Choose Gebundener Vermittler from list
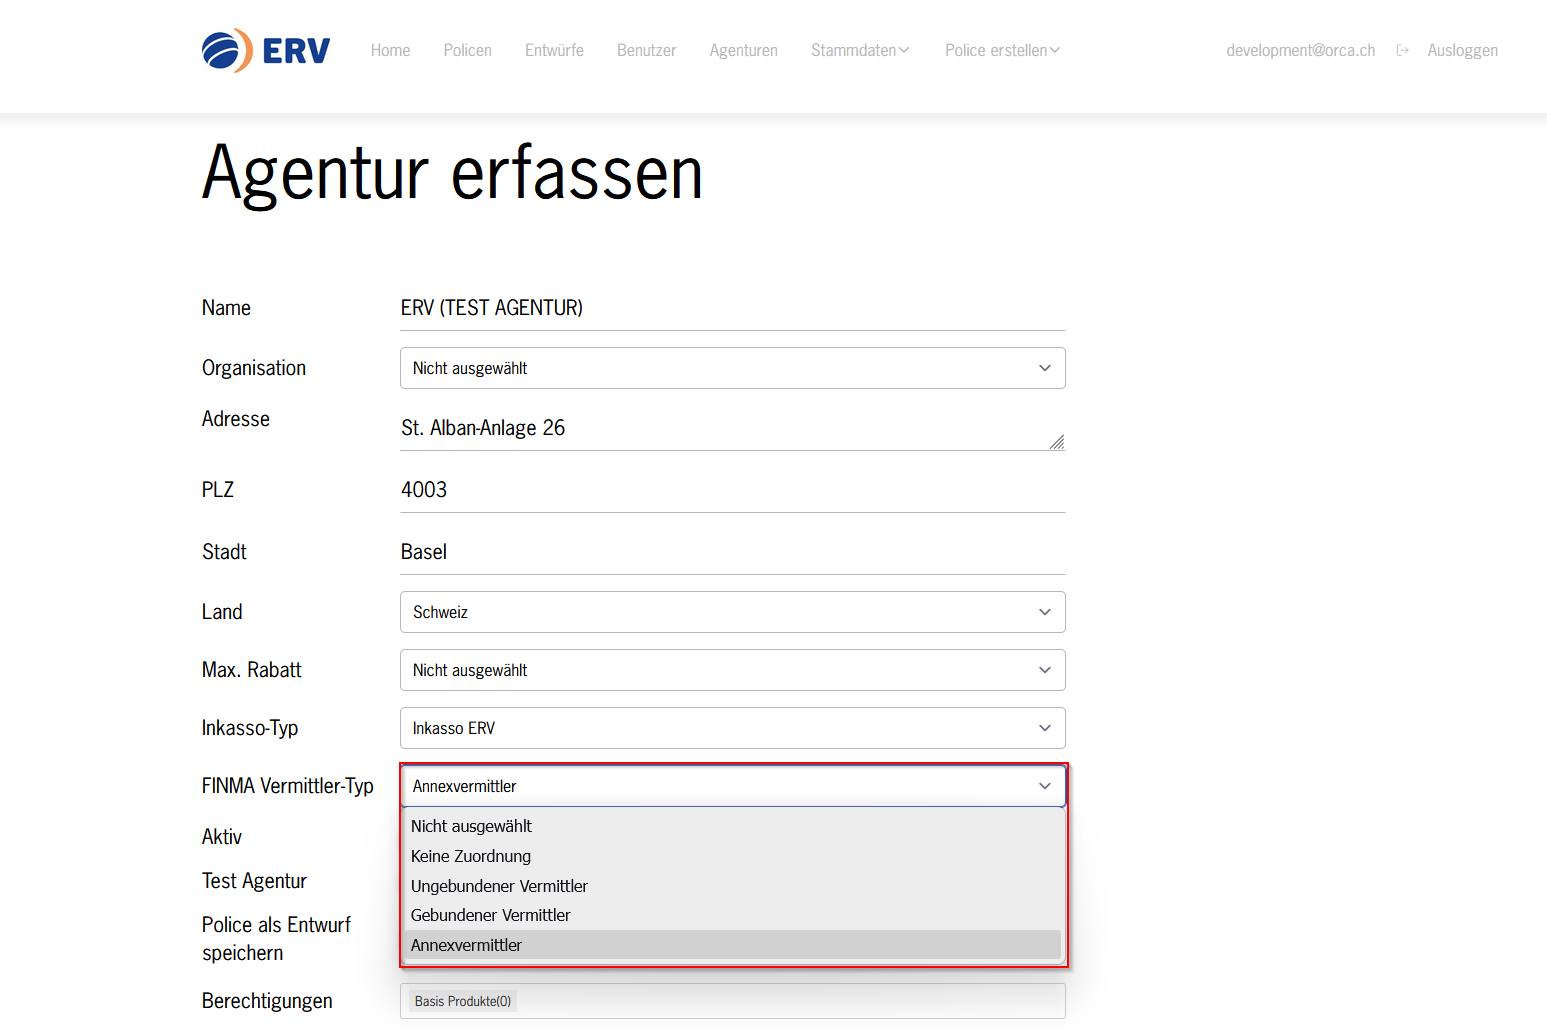 pos(490,915)
